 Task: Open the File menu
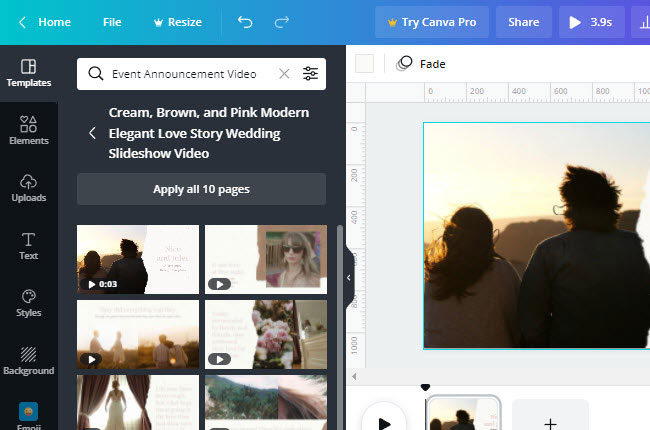click(x=112, y=22)
